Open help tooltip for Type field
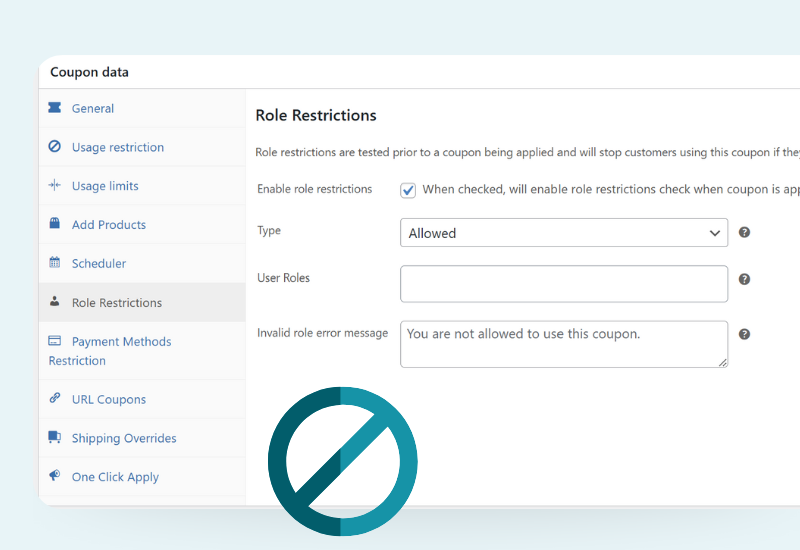The height and width of the screenshot is (550, 800). pyautogui.click(x=744, y=232)
